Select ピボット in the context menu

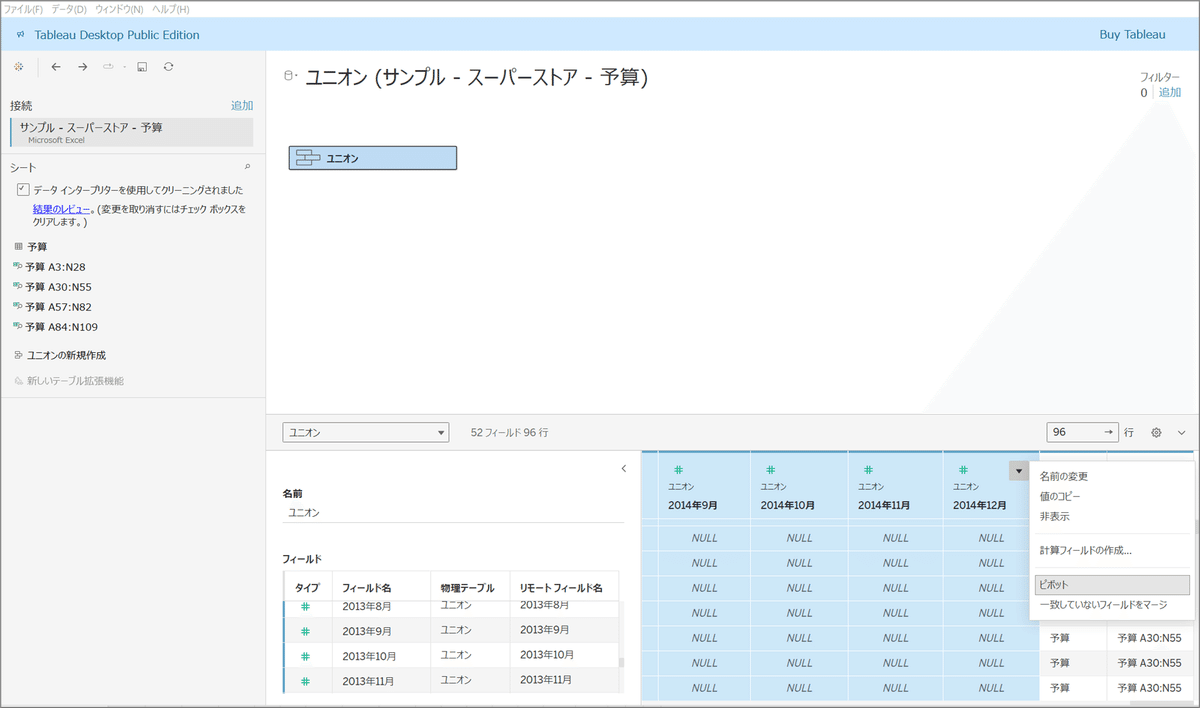click(x=1112, y=584)
